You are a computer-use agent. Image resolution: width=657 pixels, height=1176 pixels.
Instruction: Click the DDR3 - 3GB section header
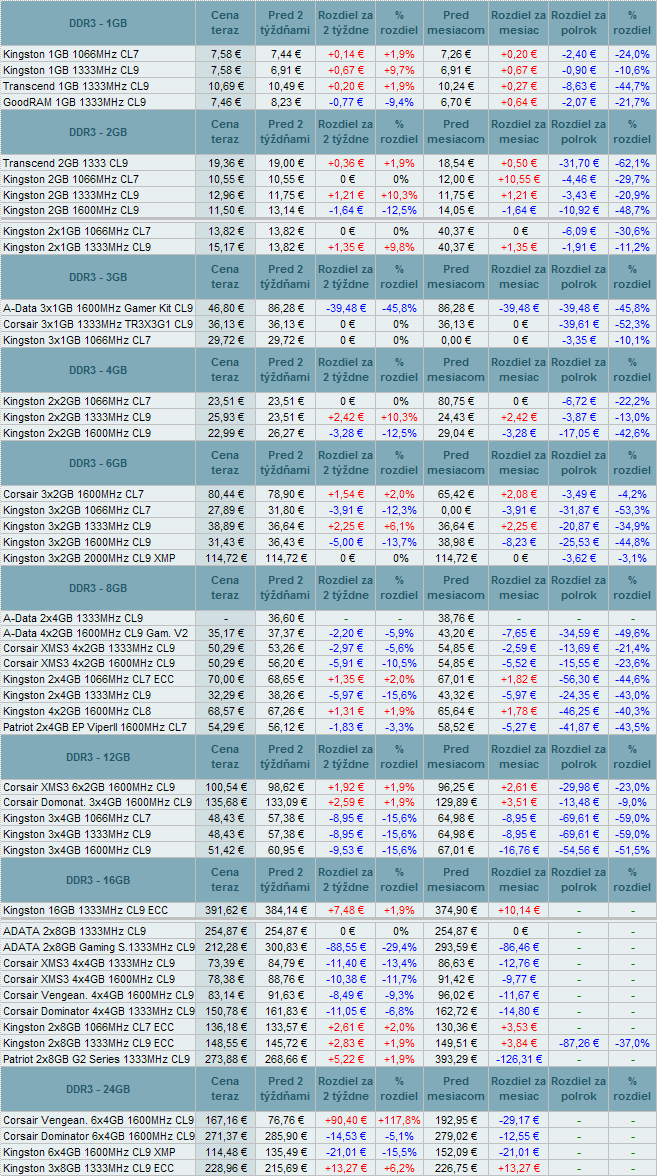[97, 277]
